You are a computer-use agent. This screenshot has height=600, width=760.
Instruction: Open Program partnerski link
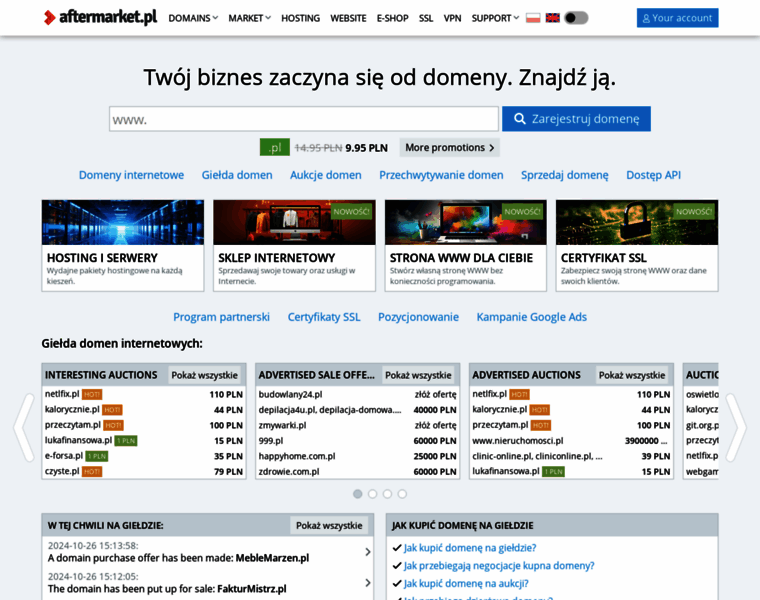222,317
